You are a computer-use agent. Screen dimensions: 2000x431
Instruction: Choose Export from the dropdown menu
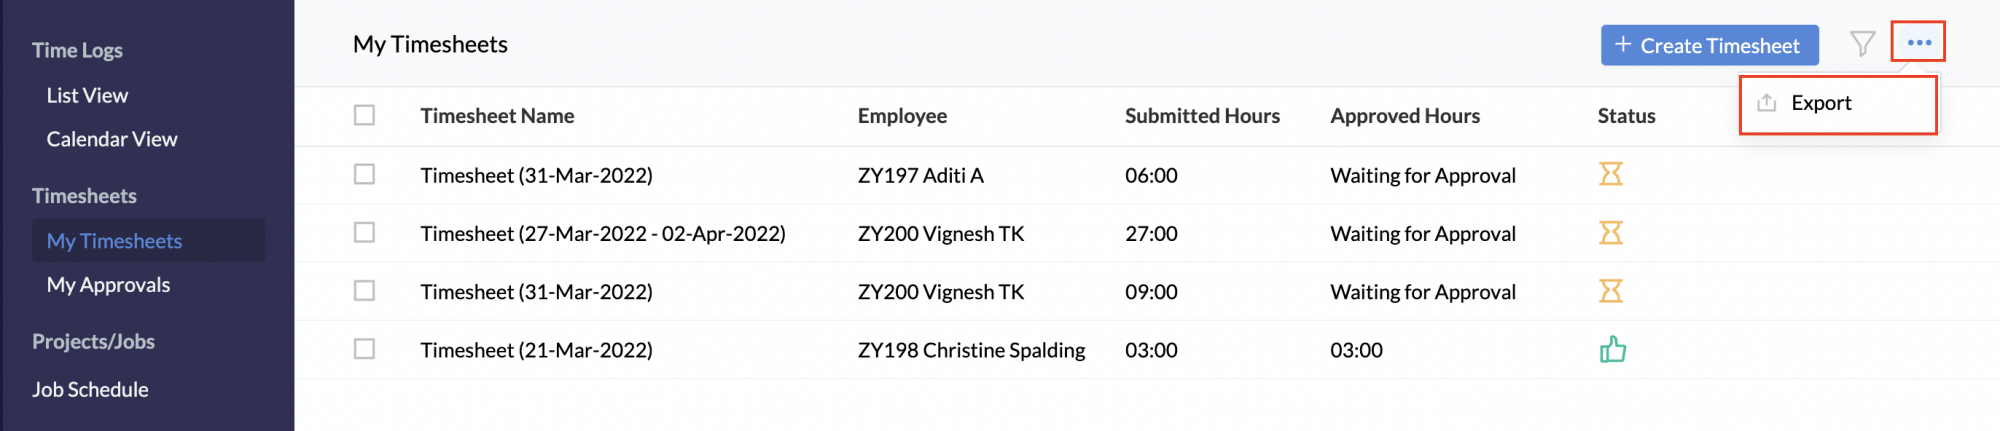pyautogui.click(x=1821, y=103)
